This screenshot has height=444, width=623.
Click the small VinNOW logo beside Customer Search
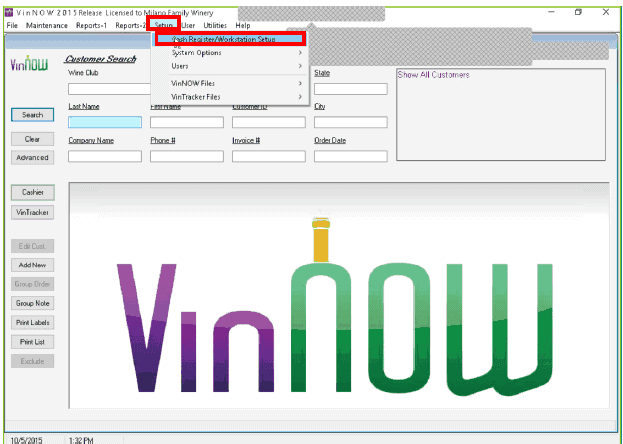29,63
